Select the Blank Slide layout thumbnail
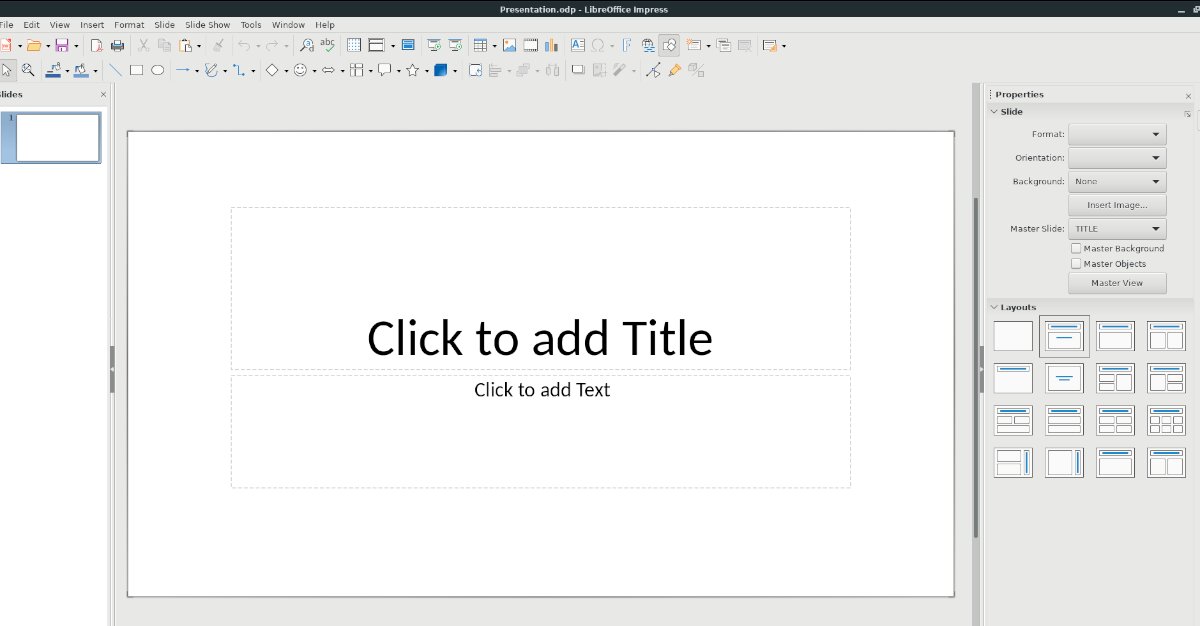The height and width of the screenshot is (626, 1200). 1013,336
